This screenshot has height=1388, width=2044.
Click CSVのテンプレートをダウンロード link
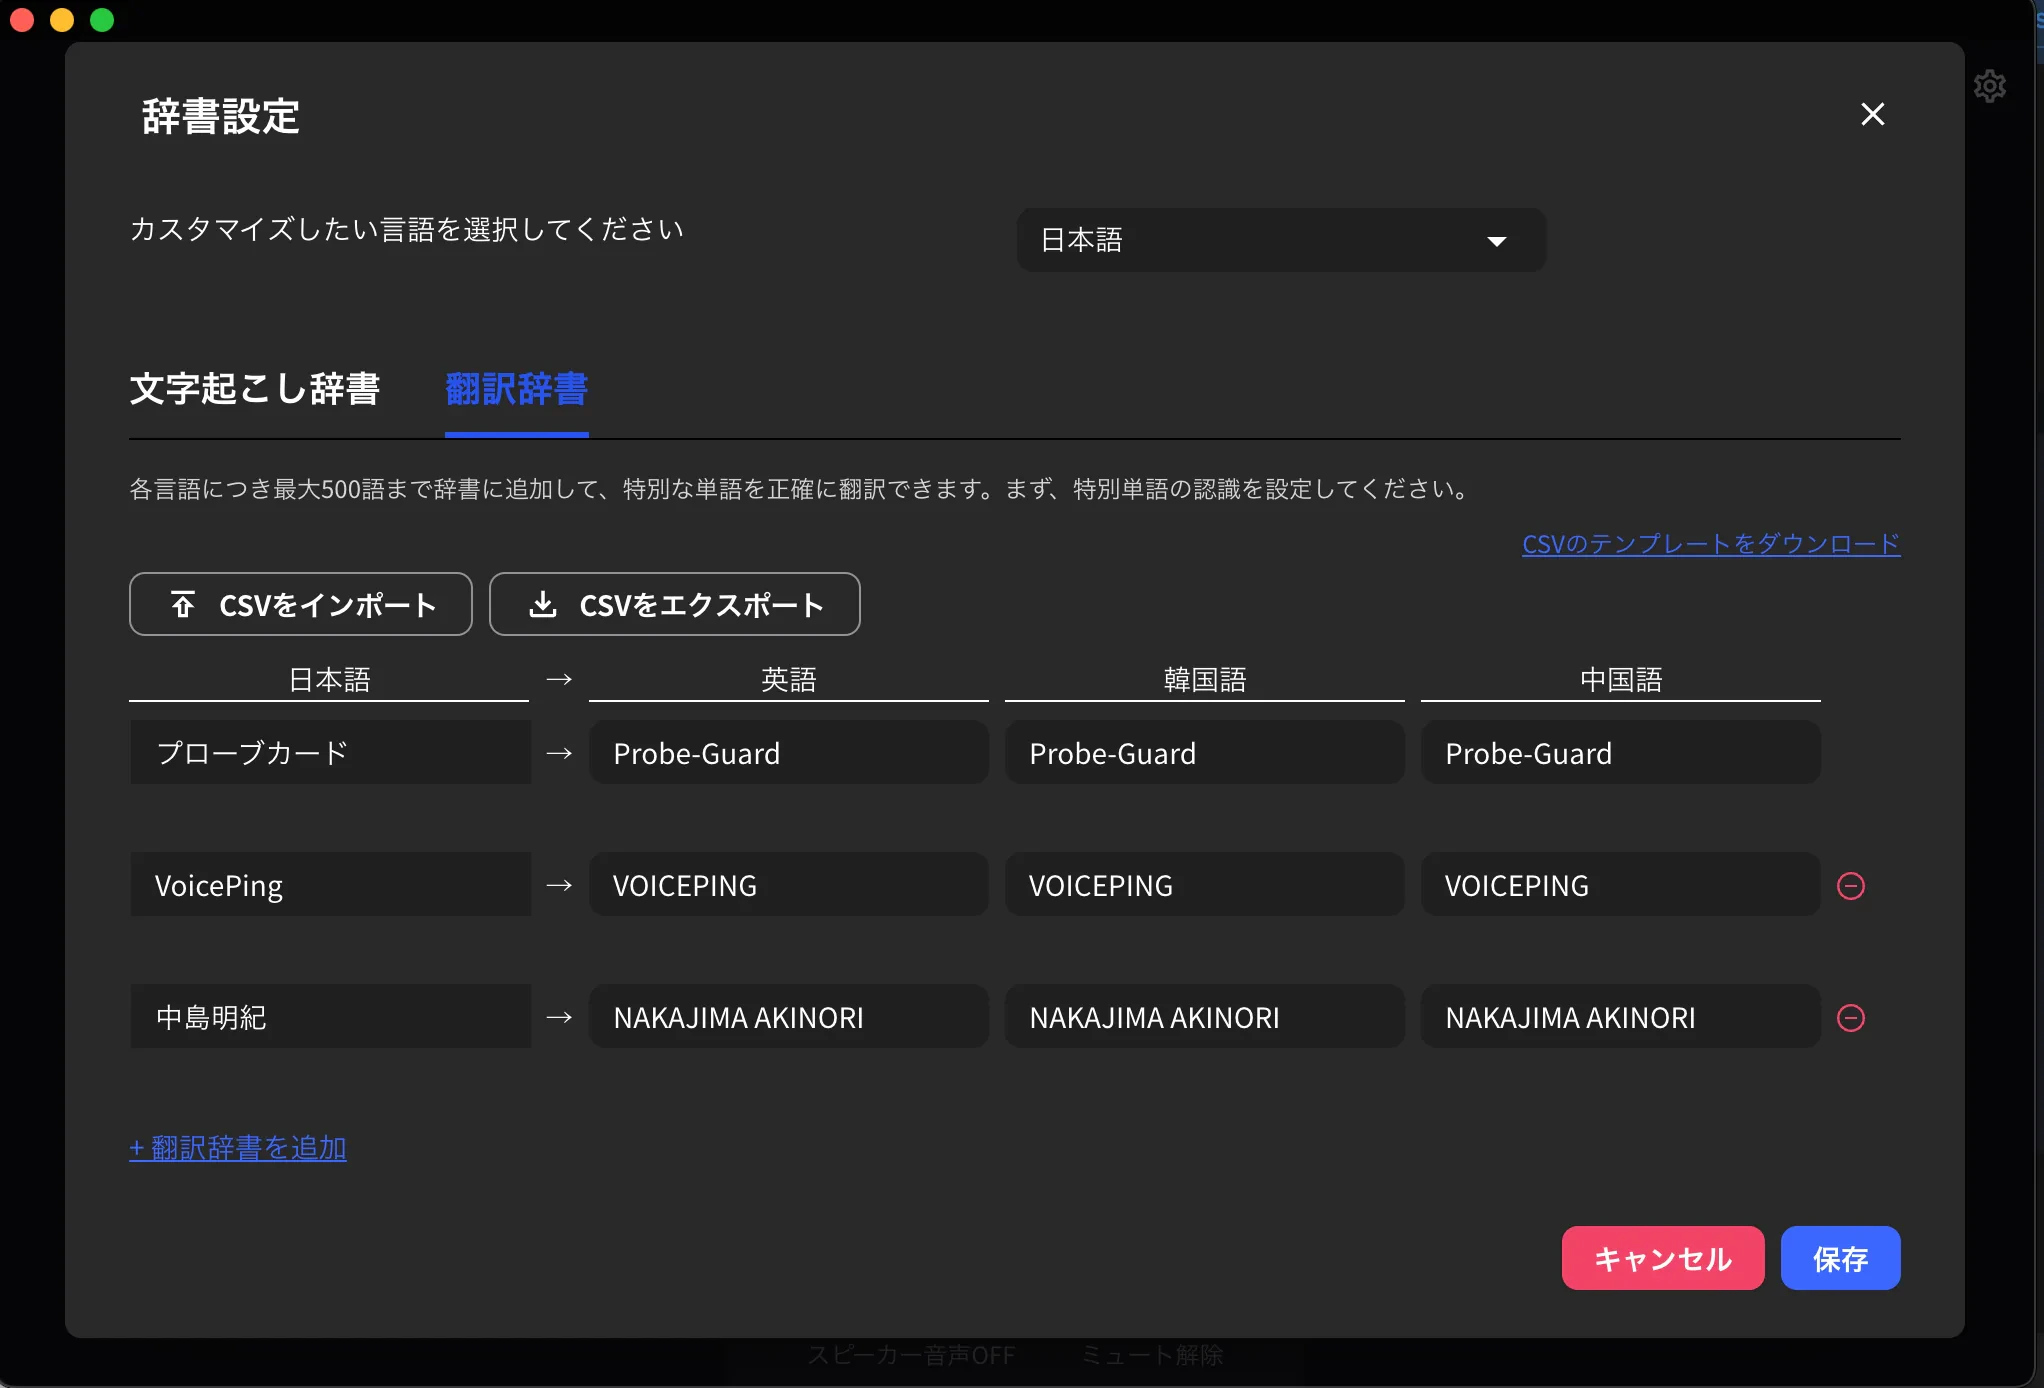pos(1711,544)
